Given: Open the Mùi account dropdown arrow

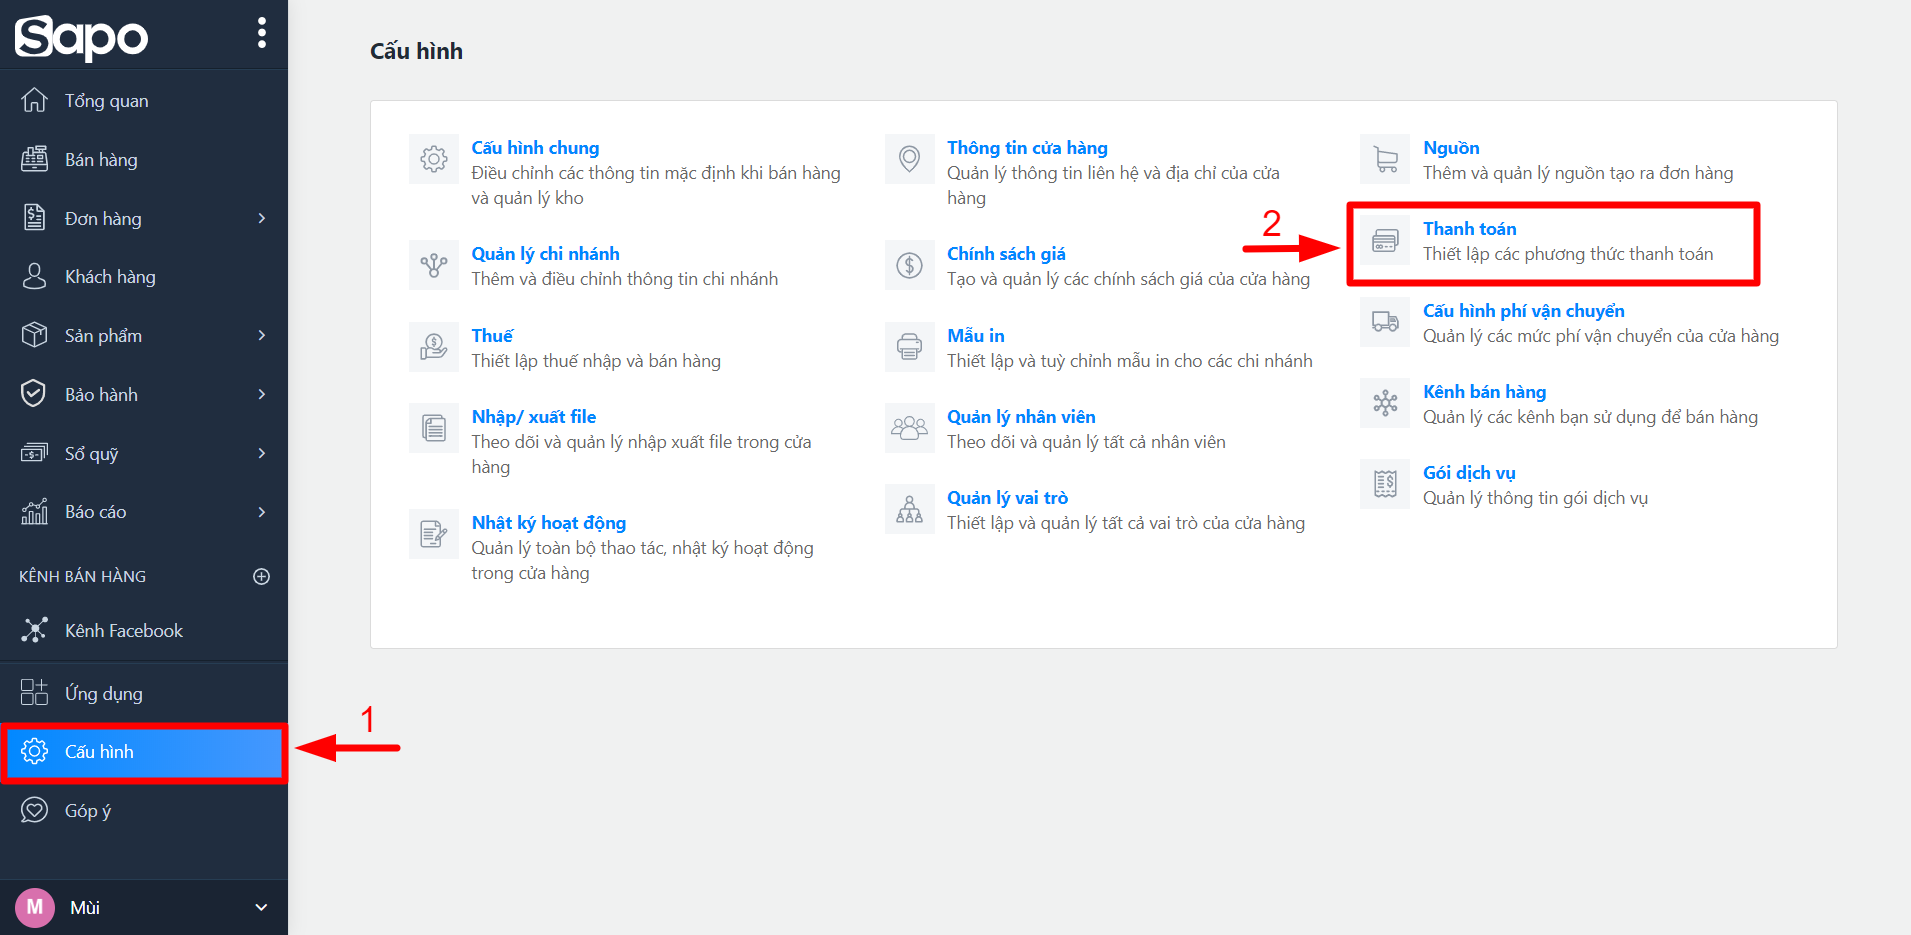Looking at the screenshot, I should point(261,907).
